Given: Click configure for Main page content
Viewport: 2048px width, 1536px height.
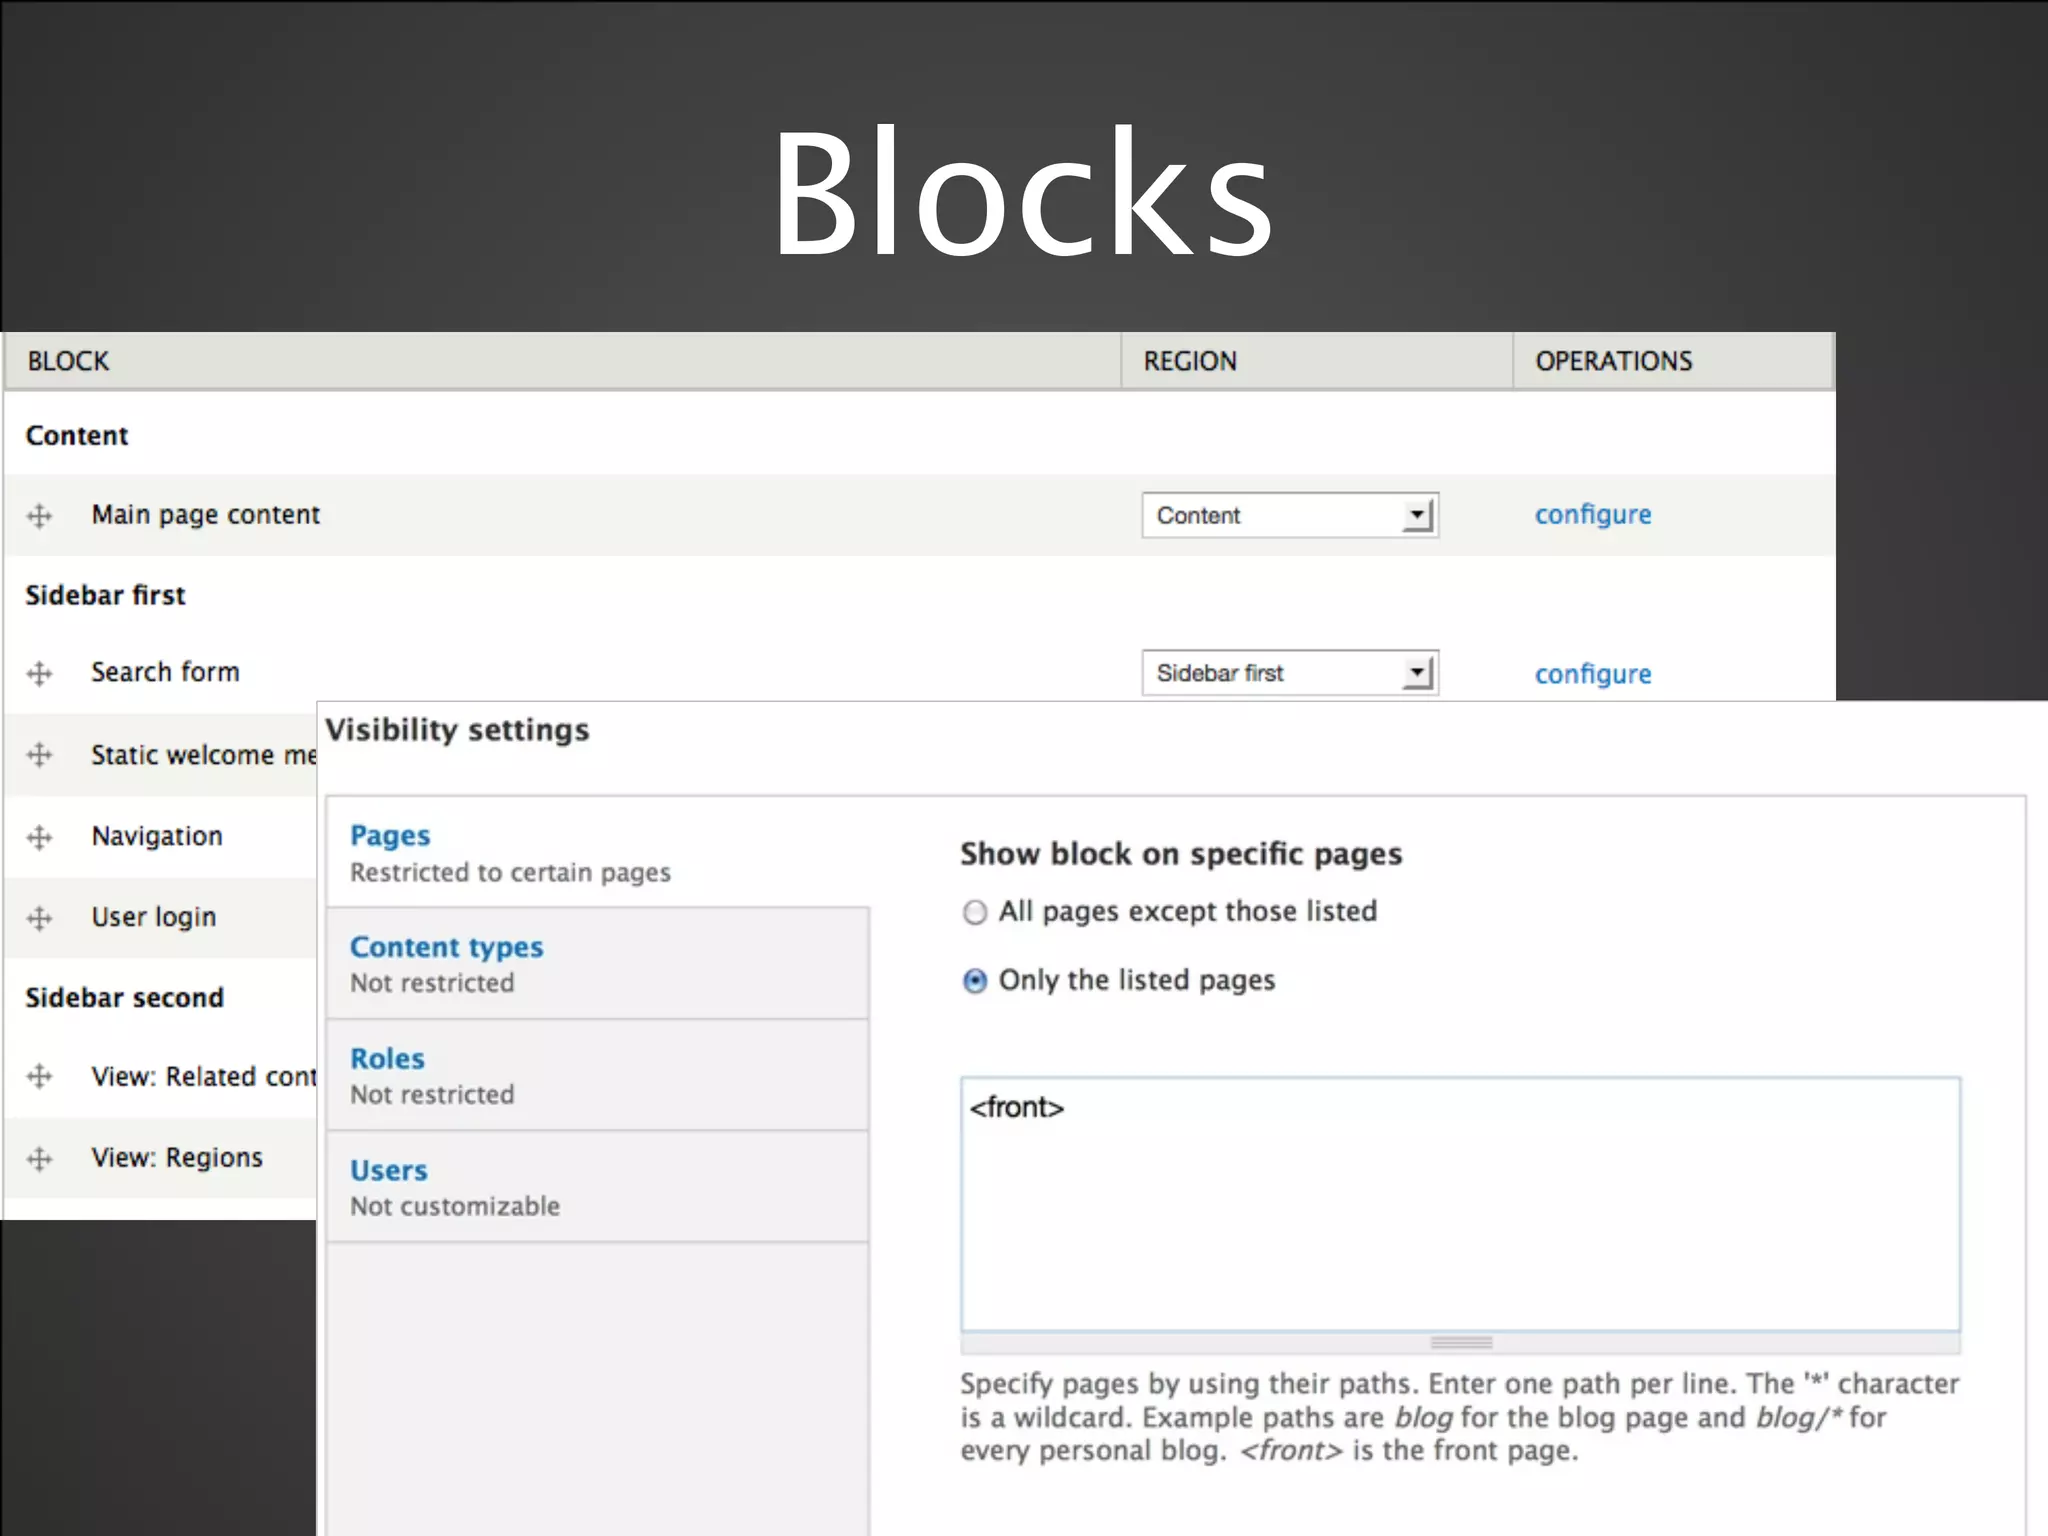Looking at the screenshot, I should click(x=1593, y=515).
